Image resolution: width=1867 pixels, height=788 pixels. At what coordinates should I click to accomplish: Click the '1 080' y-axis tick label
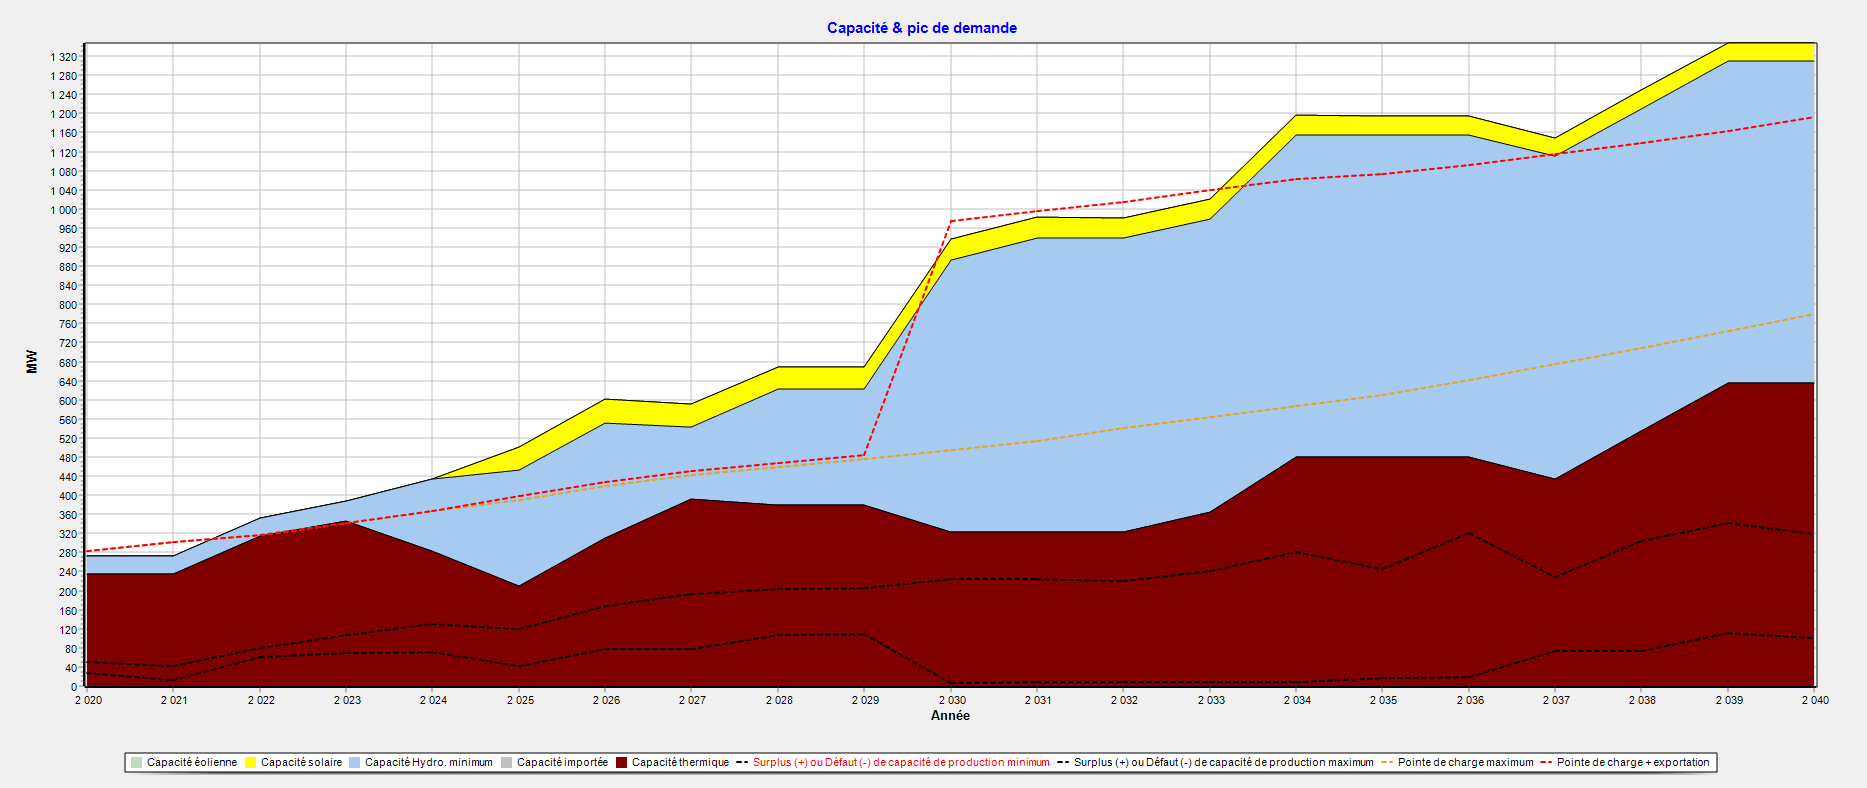click(63, 172)
